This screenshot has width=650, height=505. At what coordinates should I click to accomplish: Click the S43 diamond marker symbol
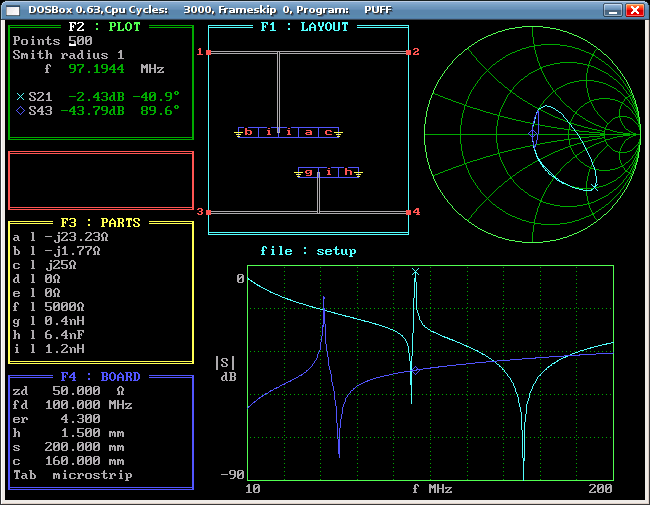pyautogui.click(x=20, y=111)
